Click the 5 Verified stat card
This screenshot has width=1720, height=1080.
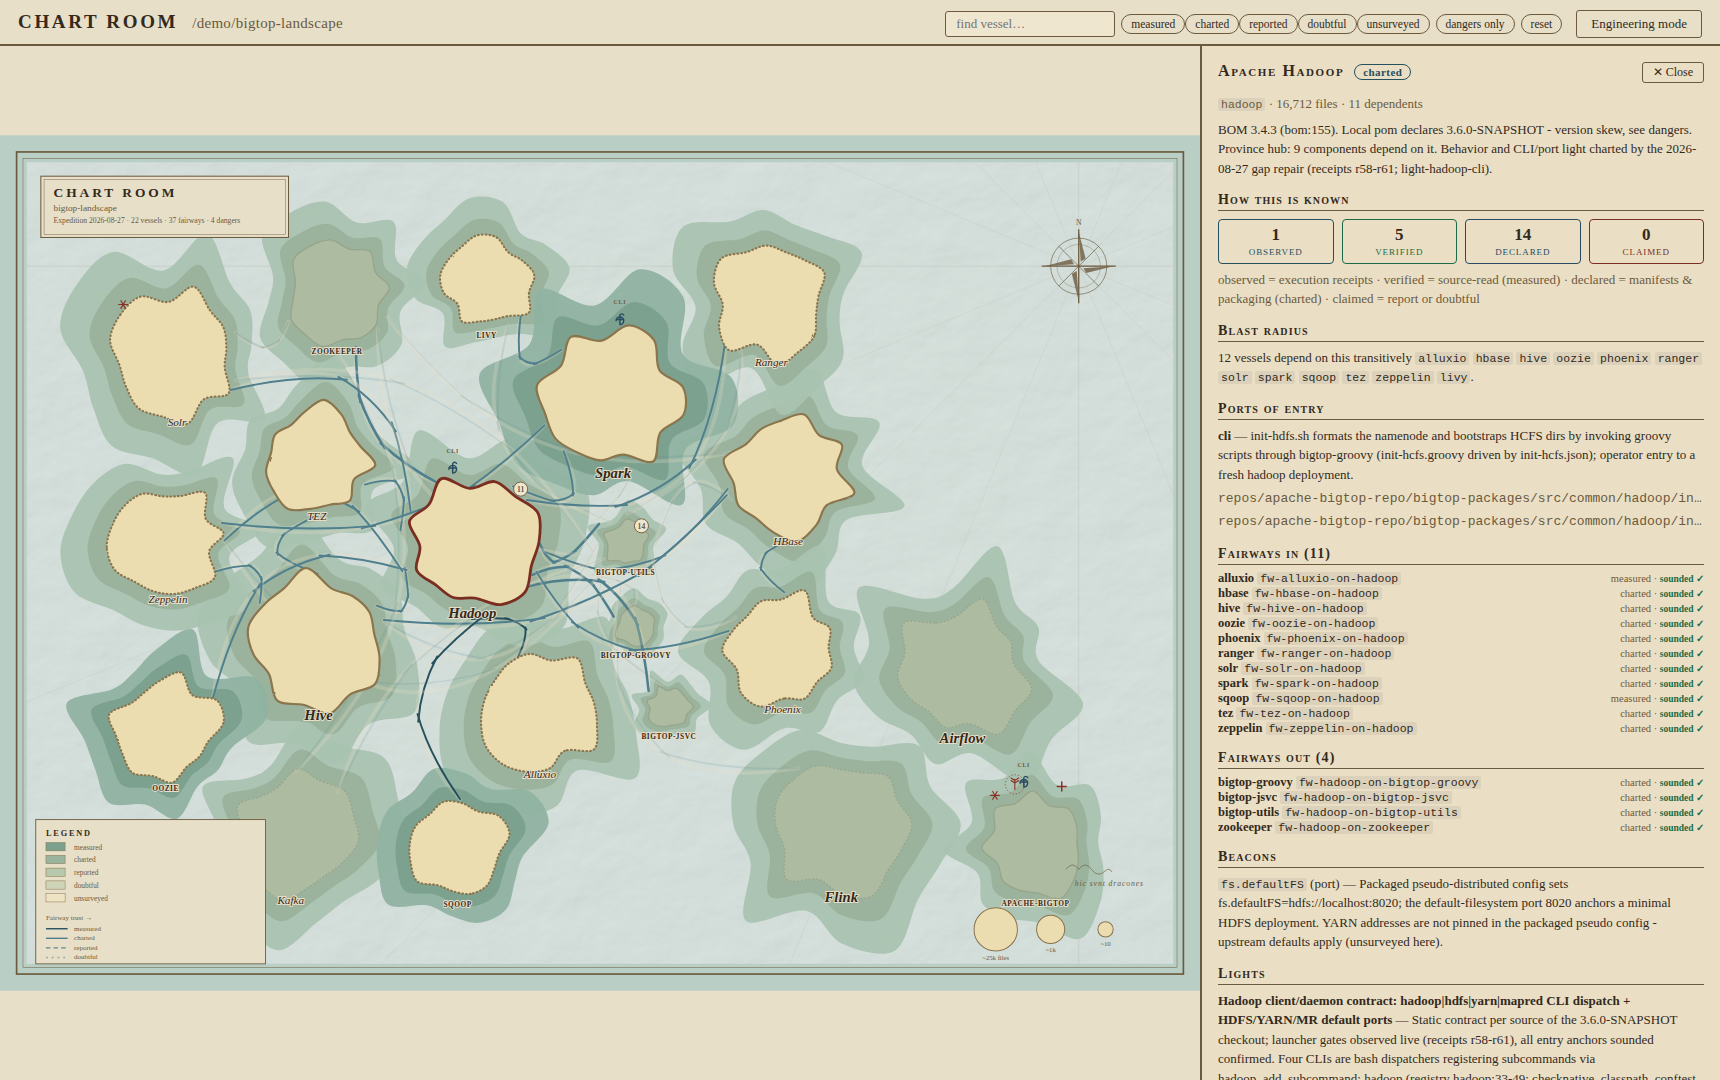1399,241
